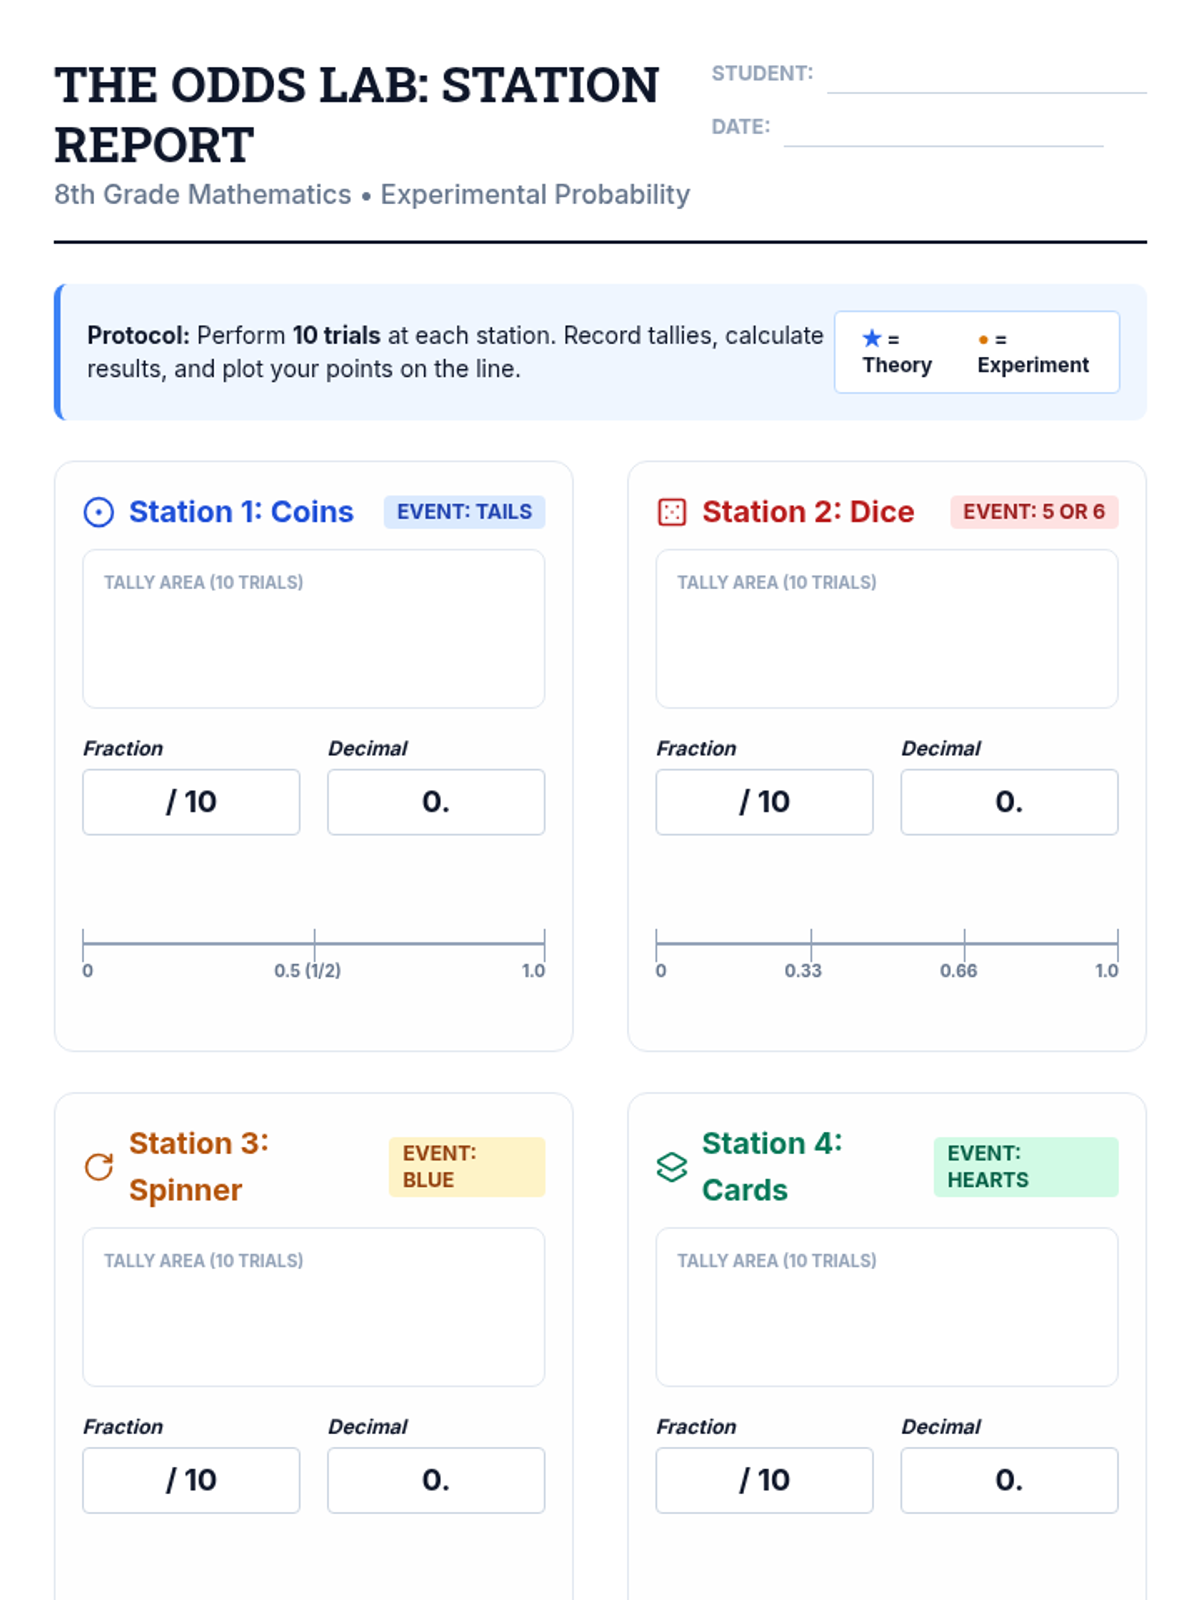Click the Coins station decimal box
Screen dimensions: 1200x1600
[x=436, y=802]
